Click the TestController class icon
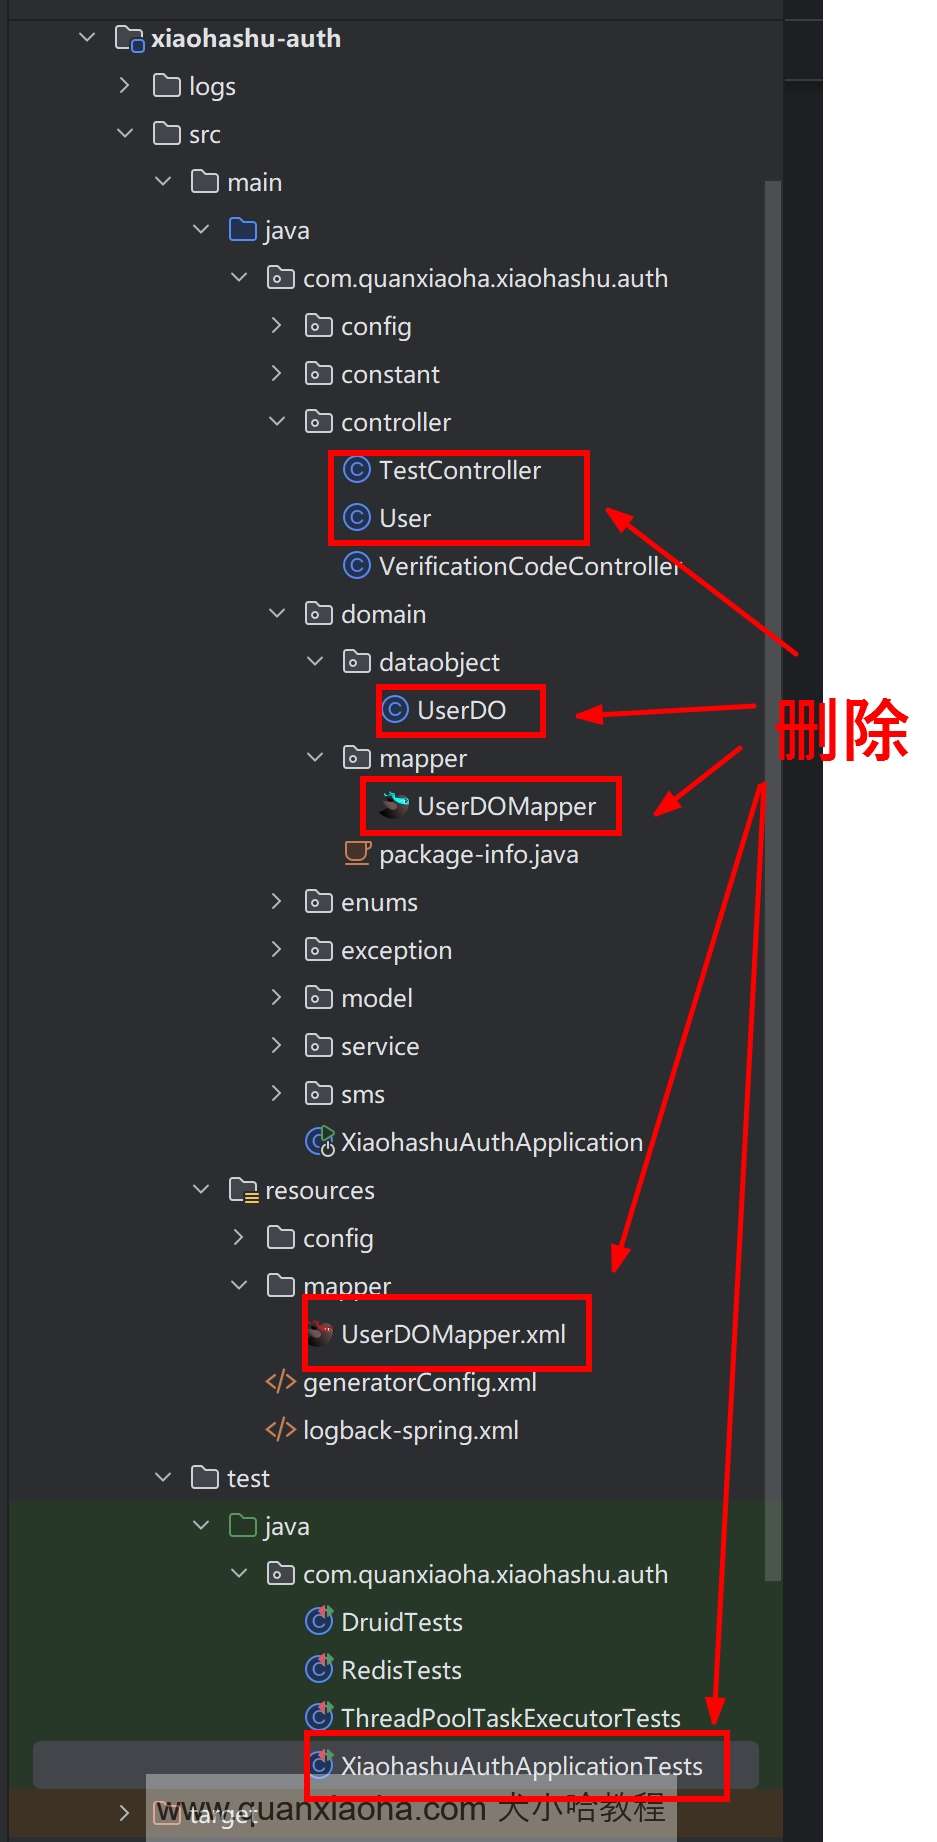This screenshot has height=1842, width=937. coord(357,470)
